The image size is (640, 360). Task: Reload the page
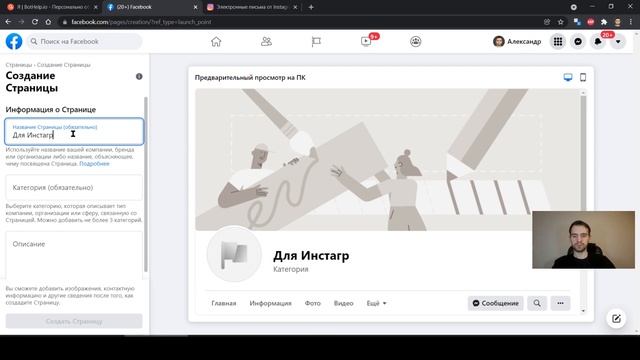click(35, 22)
